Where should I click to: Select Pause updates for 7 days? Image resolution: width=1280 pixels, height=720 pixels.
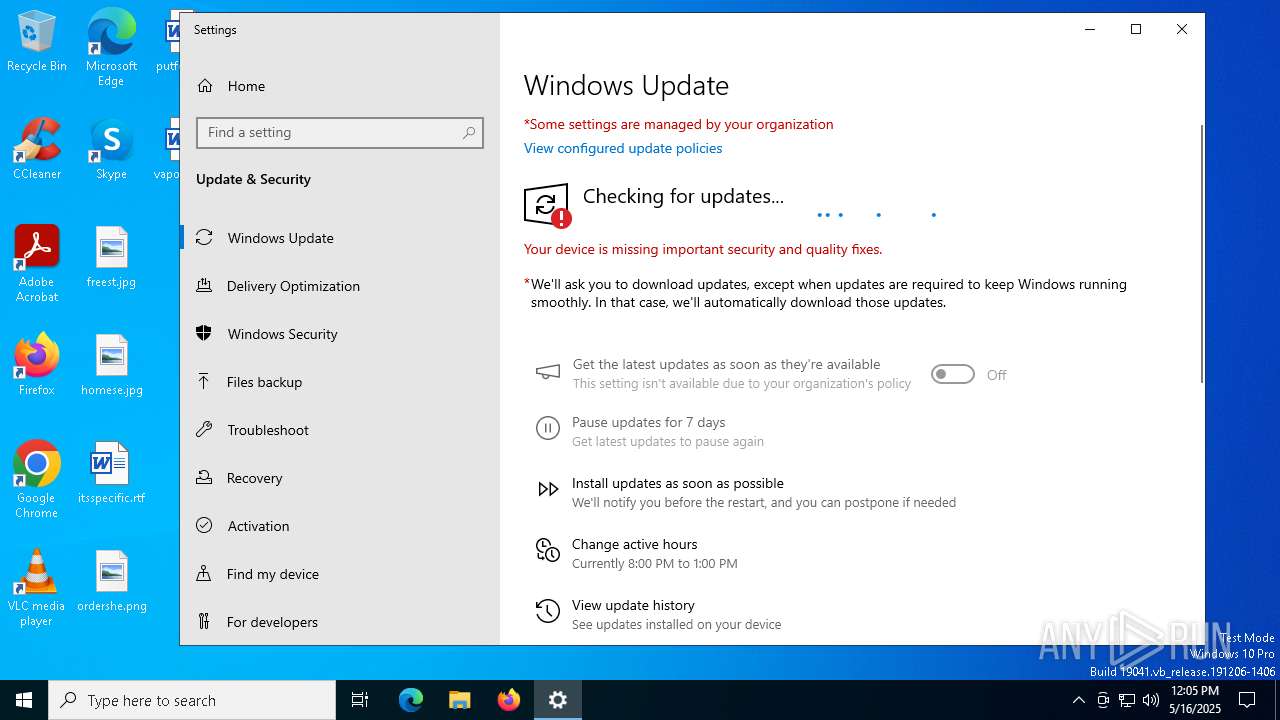(649, 422)
